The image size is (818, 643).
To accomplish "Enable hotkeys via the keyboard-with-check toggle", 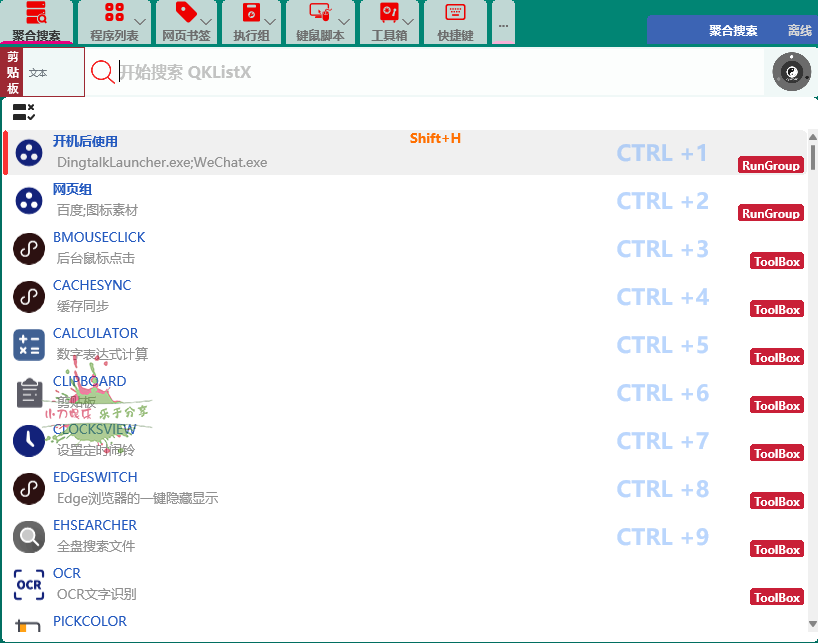I will tap(21, 117).
